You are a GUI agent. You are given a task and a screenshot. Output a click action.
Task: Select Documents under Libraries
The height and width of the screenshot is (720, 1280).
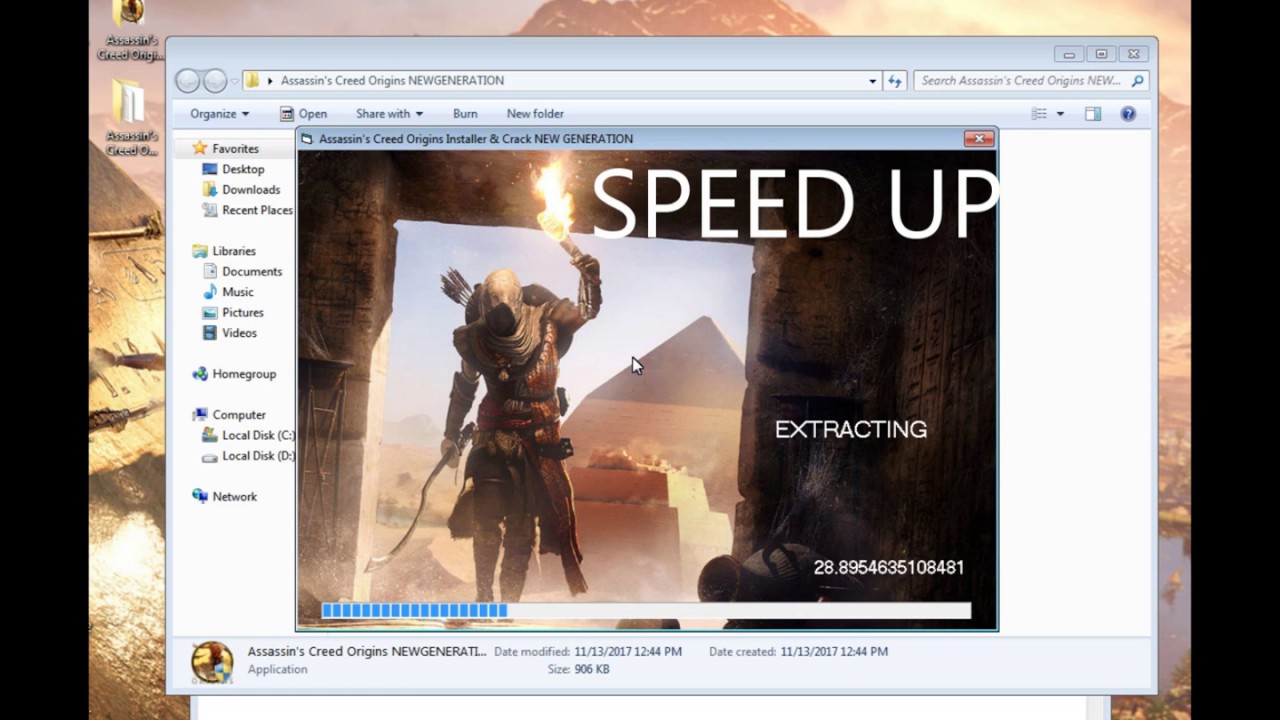pyautogui.click(x=252, y=272)
